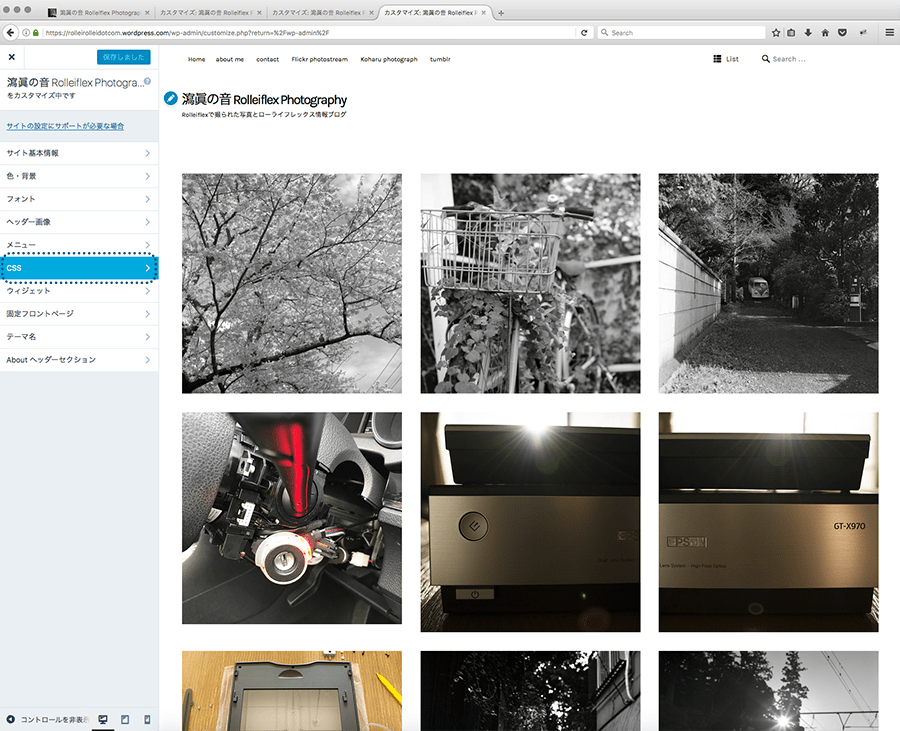900x731 pixels.
Task: Close the customizer with the X icon
Action: [x=12, y=58]
